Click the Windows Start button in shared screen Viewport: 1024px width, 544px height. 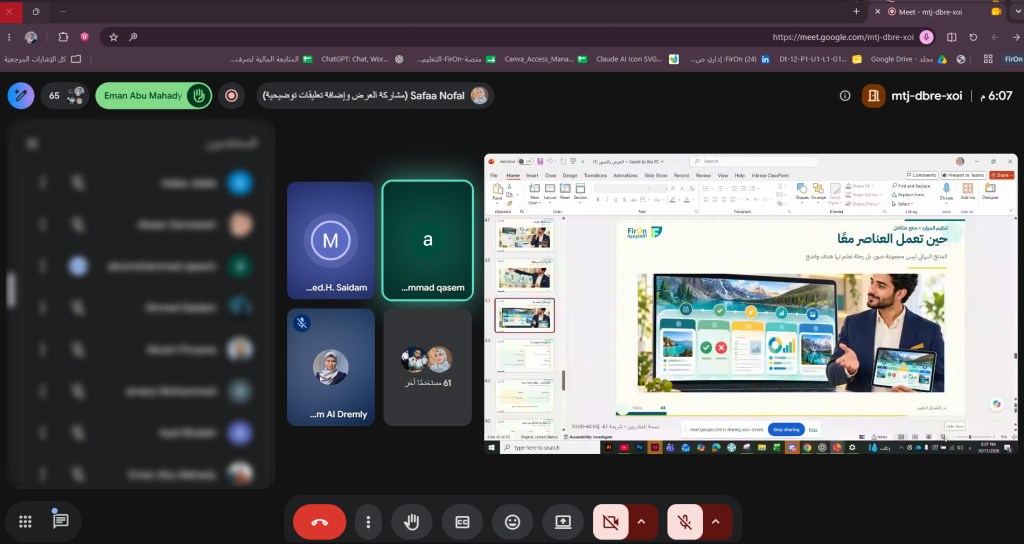[492, 447]
